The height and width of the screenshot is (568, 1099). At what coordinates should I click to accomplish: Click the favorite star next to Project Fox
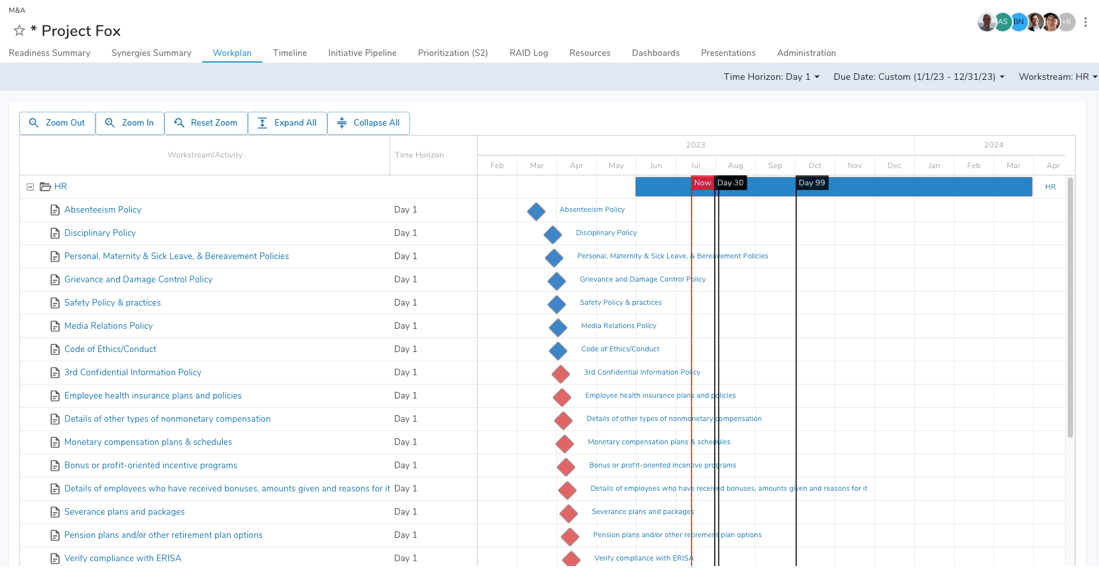pos(19,31)
